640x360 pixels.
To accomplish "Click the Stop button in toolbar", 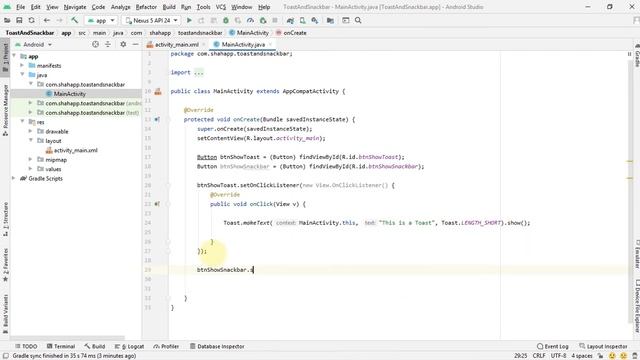I will click(x=275, y=20).
